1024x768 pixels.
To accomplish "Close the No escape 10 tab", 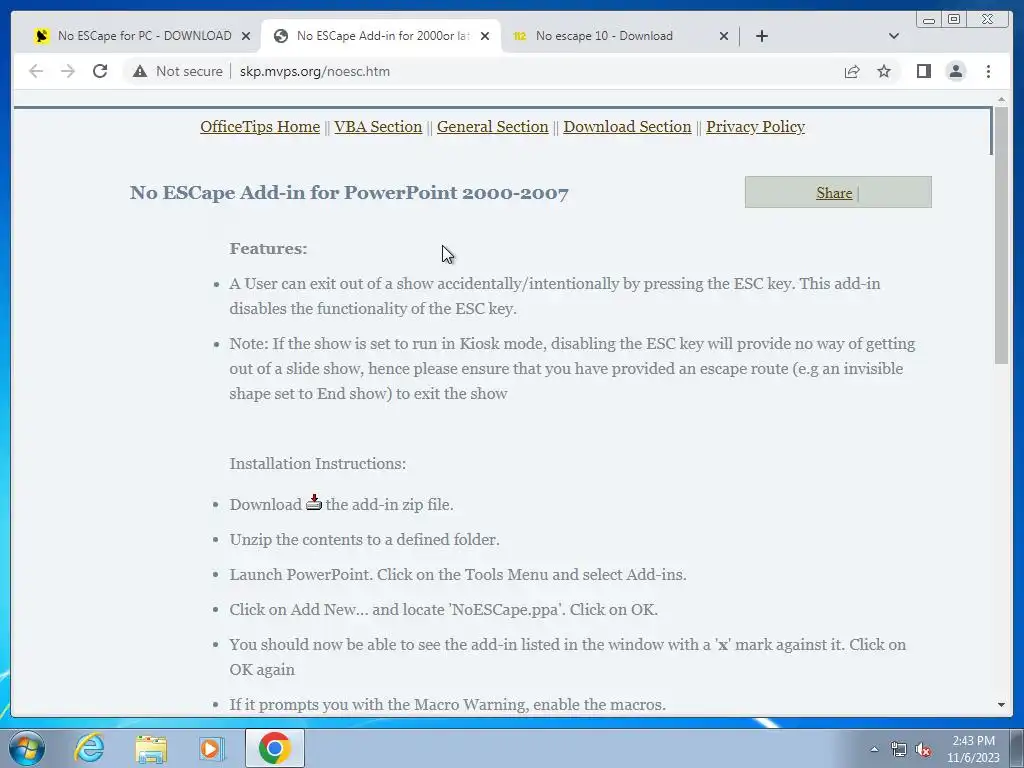I will pos(724,36).
